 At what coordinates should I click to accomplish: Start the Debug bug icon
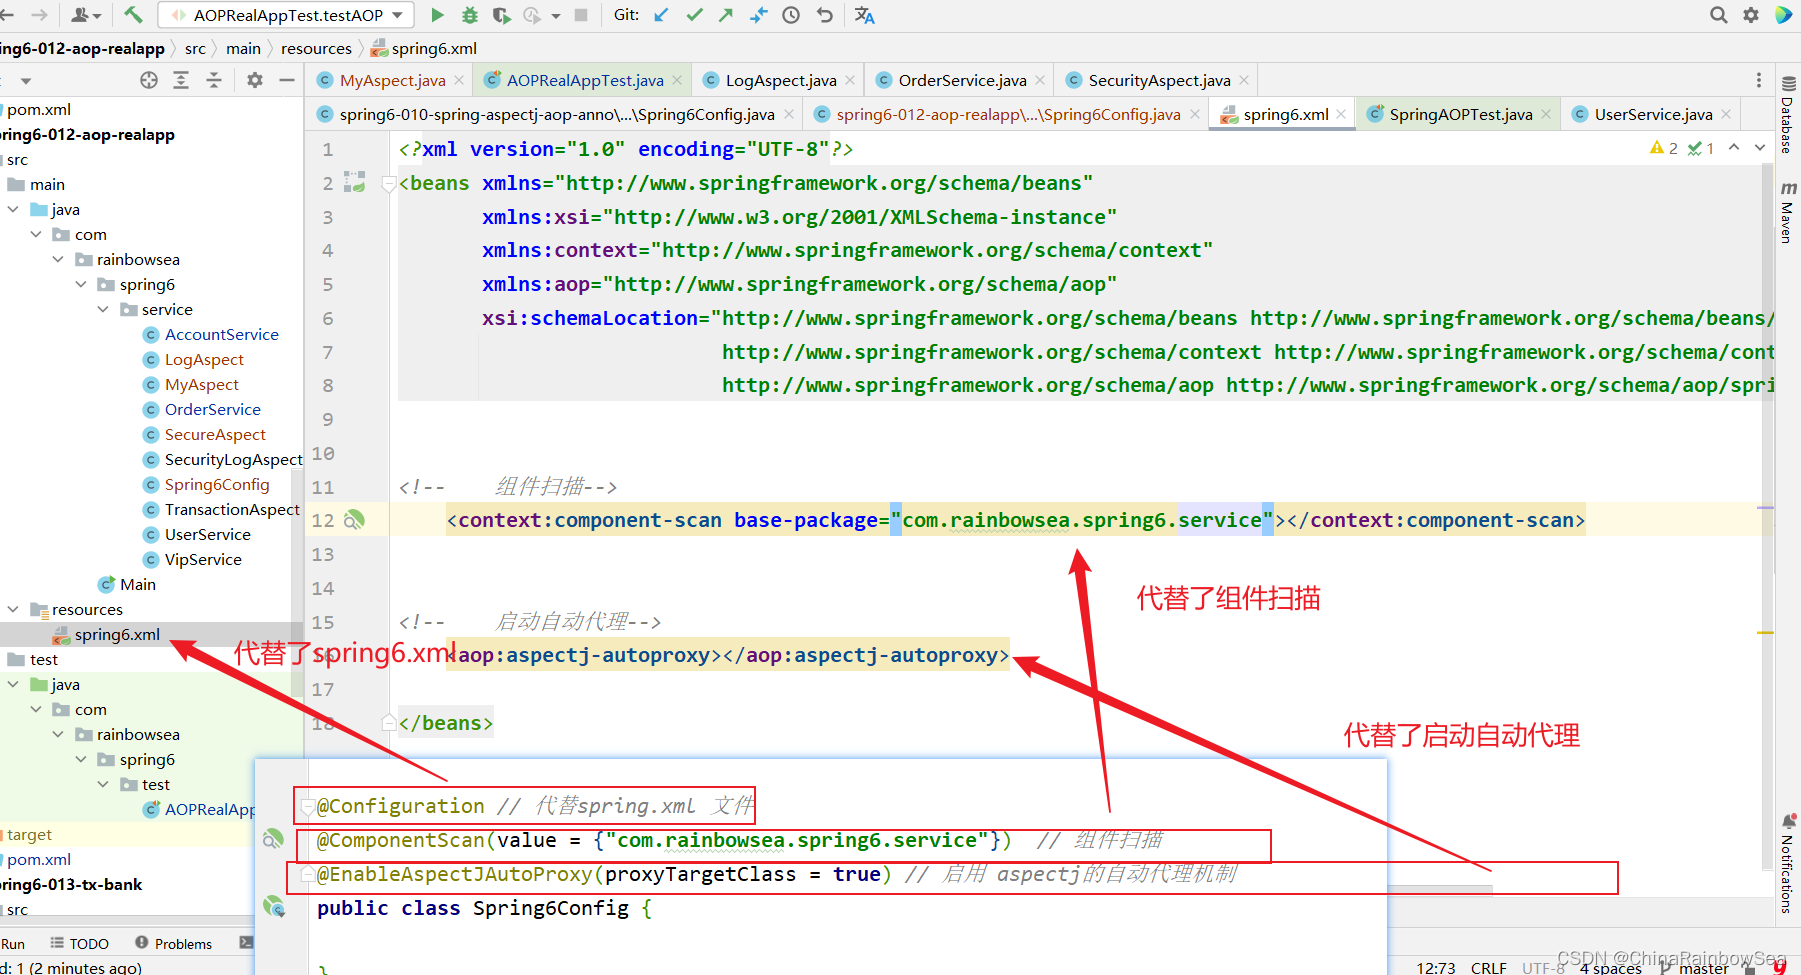pyautogui.click(x=470, y=15)
